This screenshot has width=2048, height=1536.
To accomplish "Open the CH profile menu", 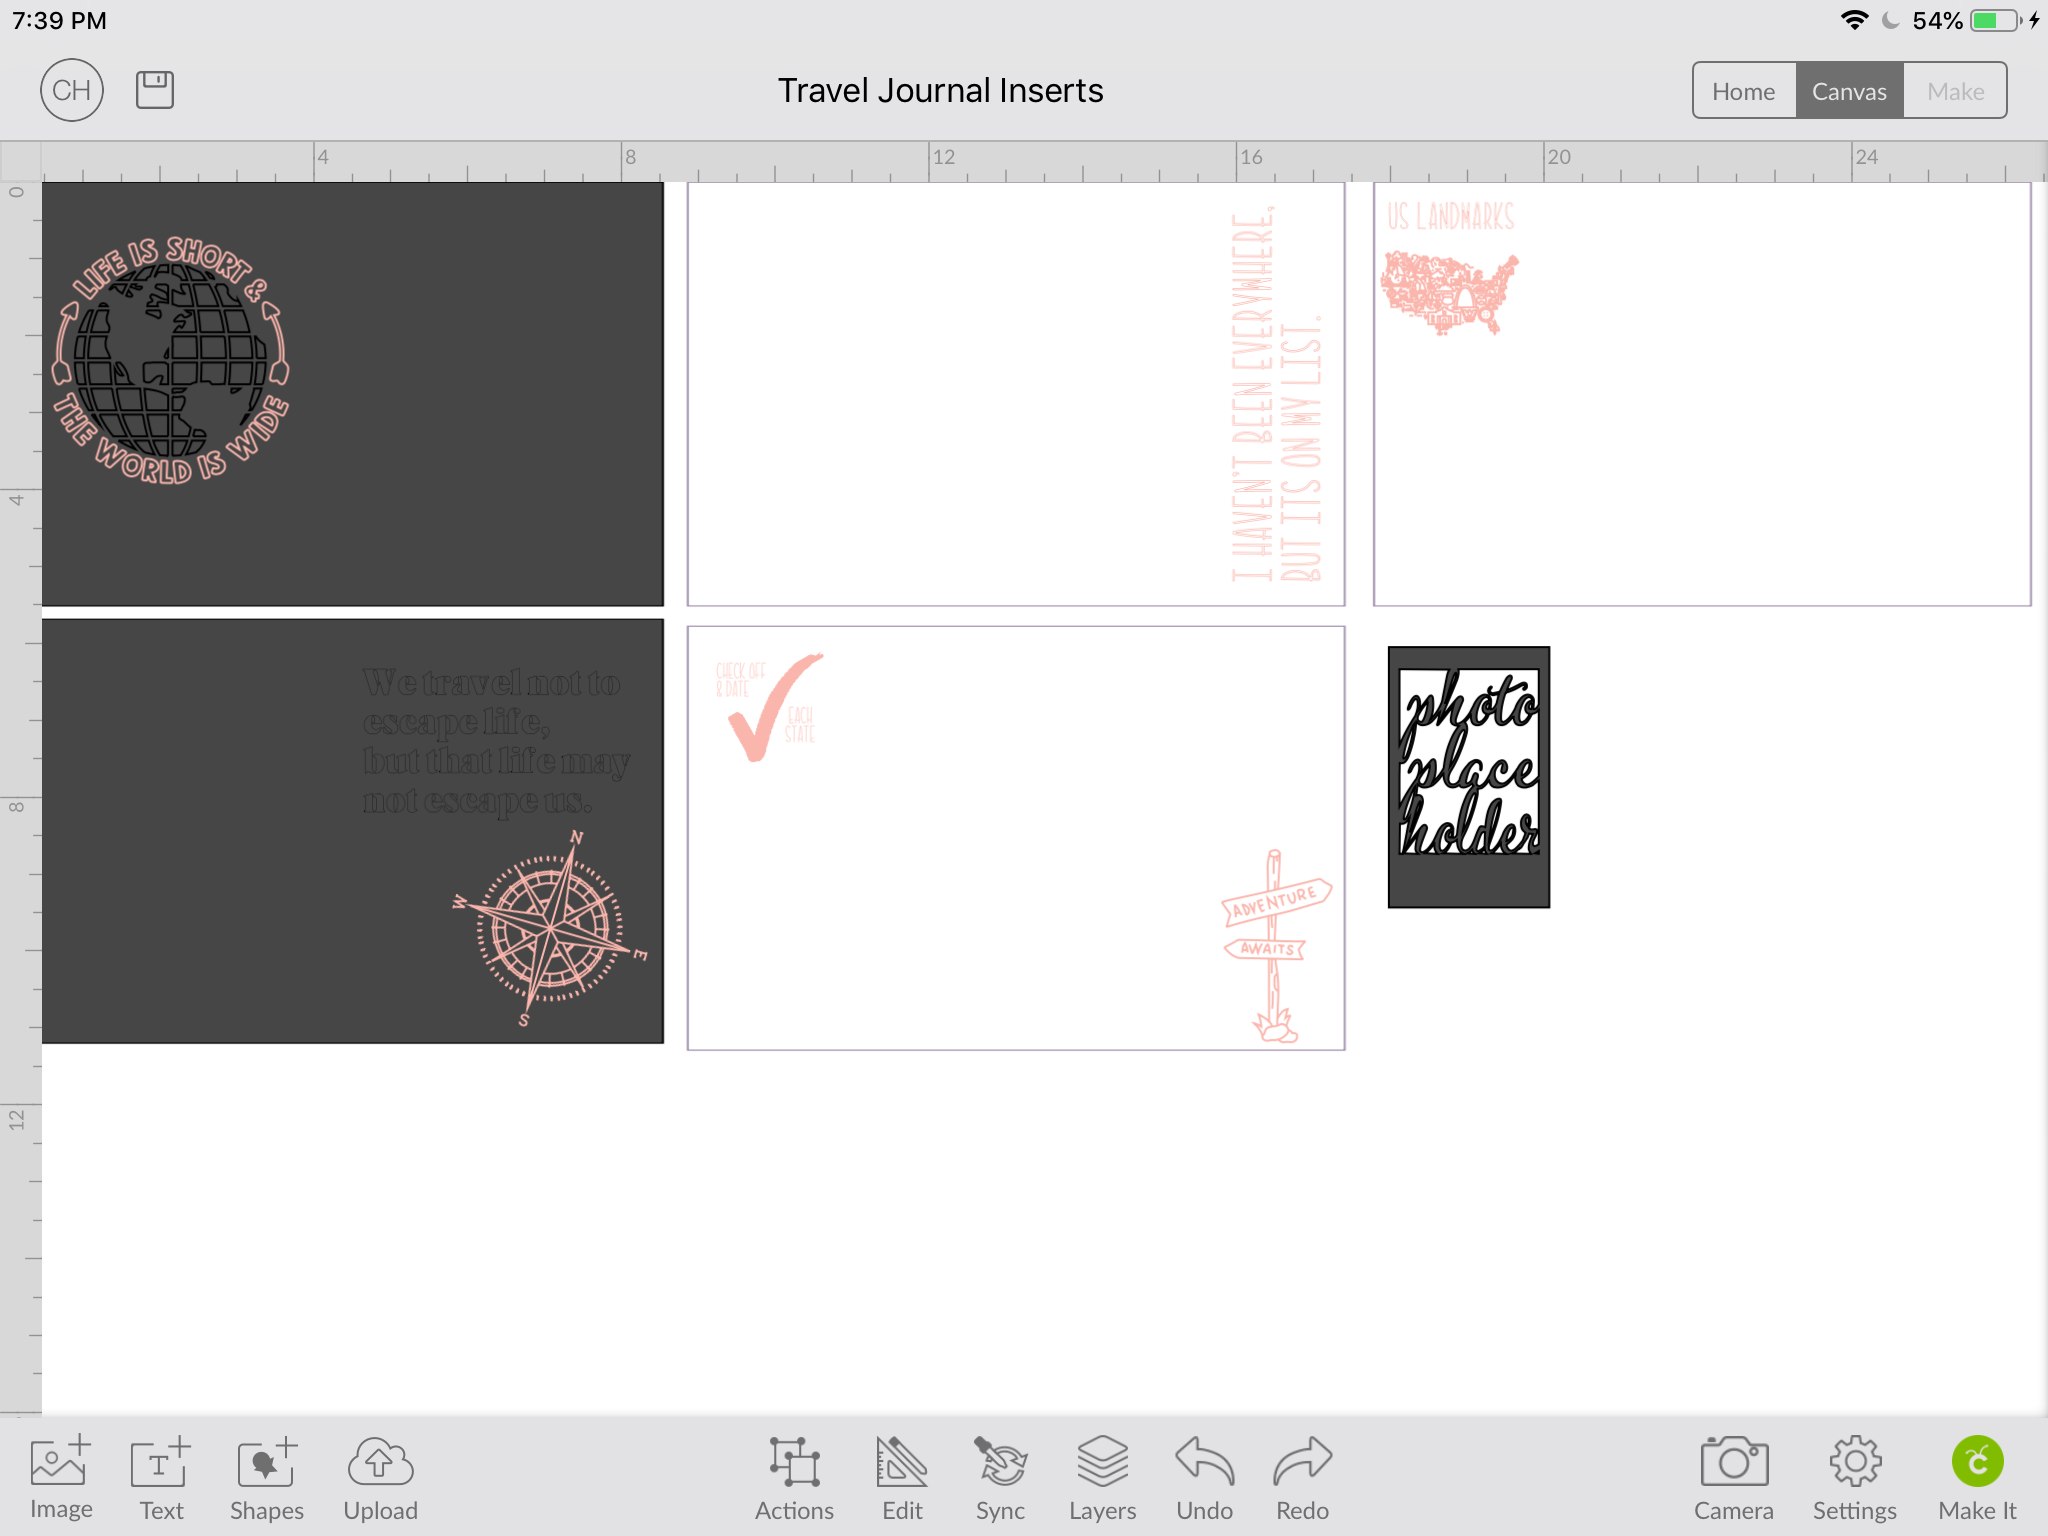I will pyautogui.click(x=72, y=90).
